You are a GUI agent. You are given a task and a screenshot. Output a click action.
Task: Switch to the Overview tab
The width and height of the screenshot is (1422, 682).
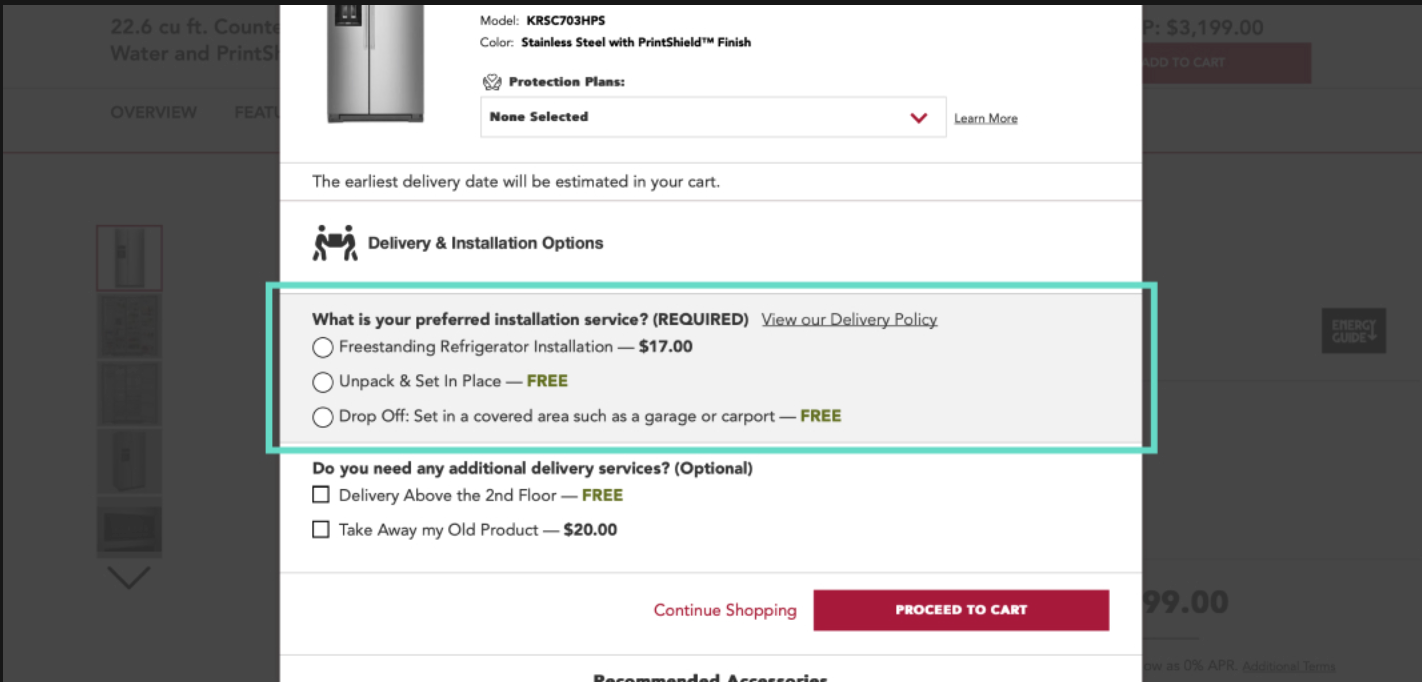coord(153,112)
